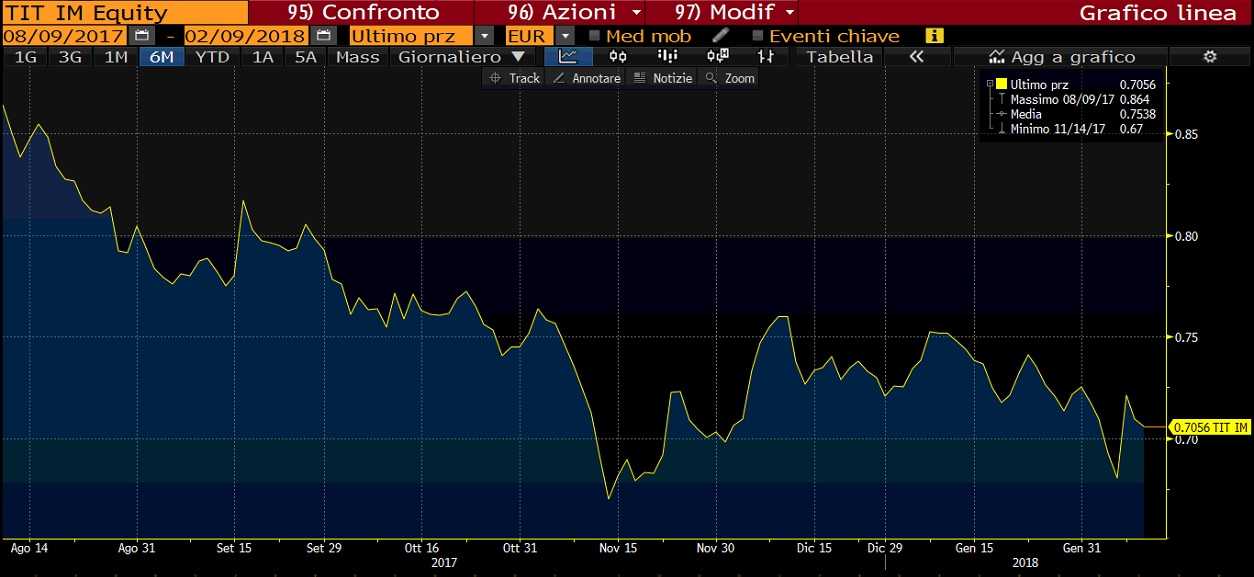Click the Ultimo prz legend label
The width and height of the screenshot is (1254, 577).
(1039, 84)
